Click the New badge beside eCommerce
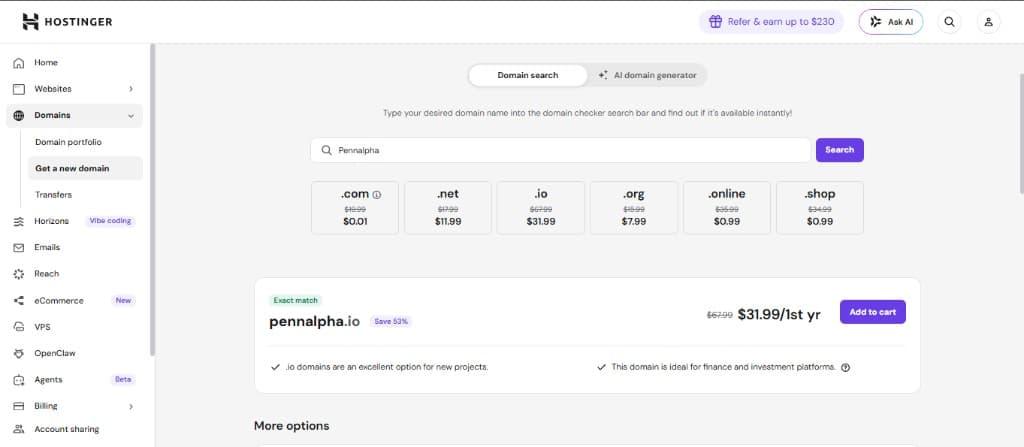 pos(123,301)
